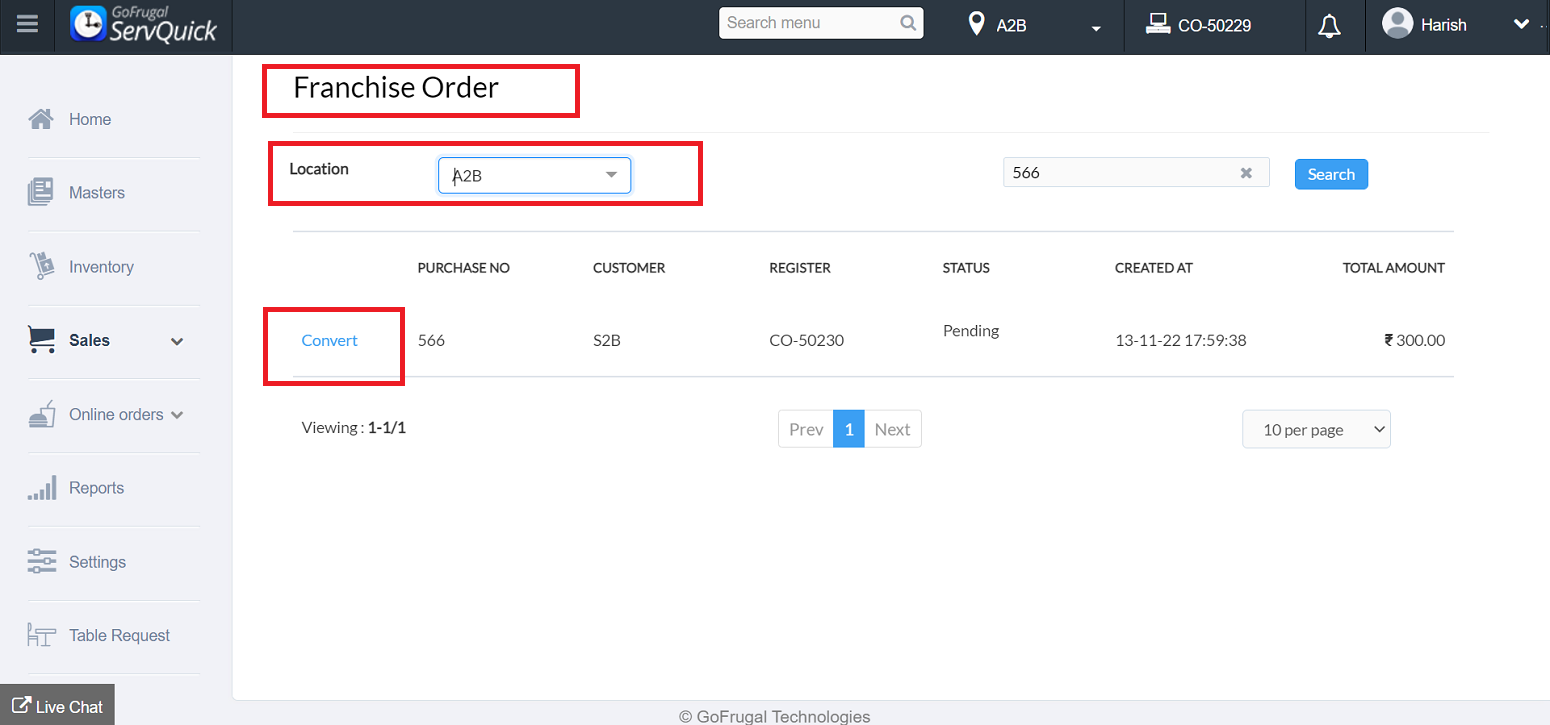1550x725 pixels.
Task: Click the GoFrugal ServQuick logo
Action: pos(144,24)
